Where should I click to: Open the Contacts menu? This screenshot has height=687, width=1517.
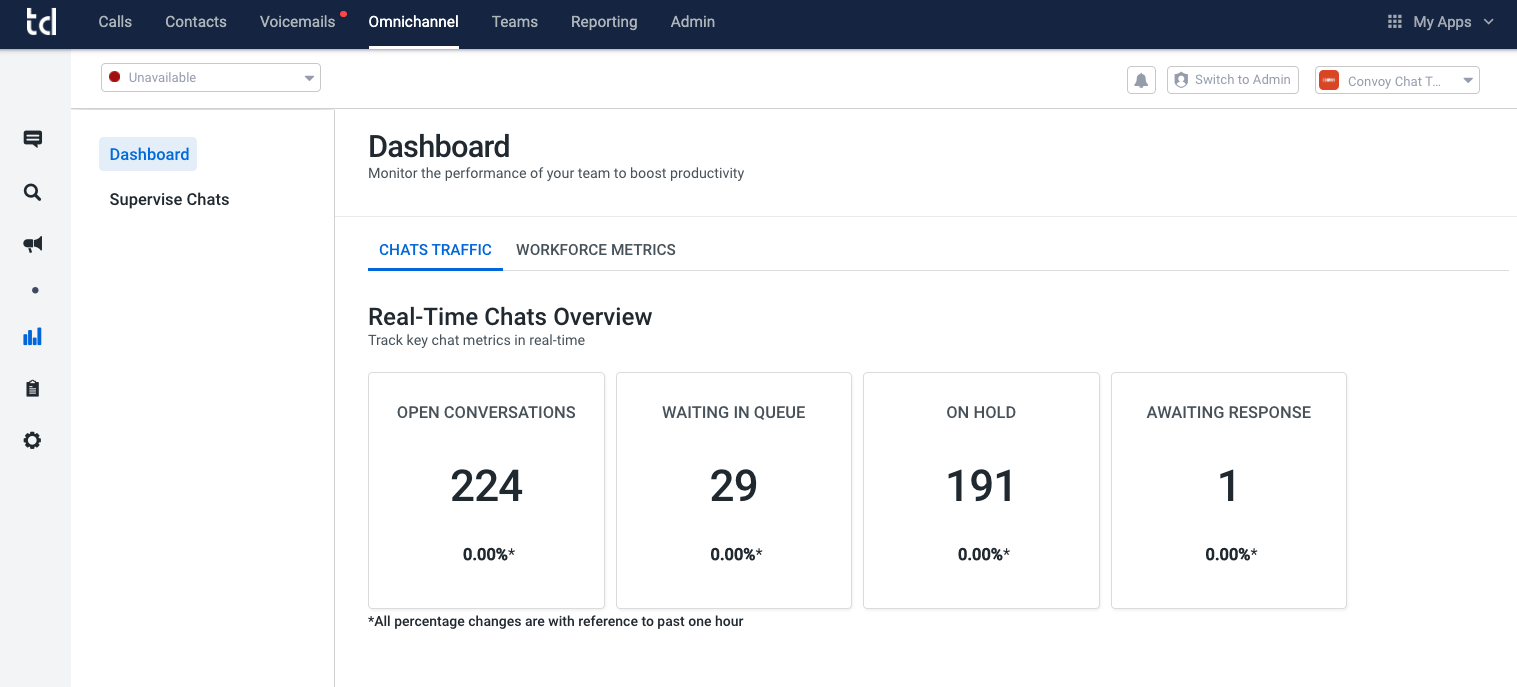pos(196,21)
